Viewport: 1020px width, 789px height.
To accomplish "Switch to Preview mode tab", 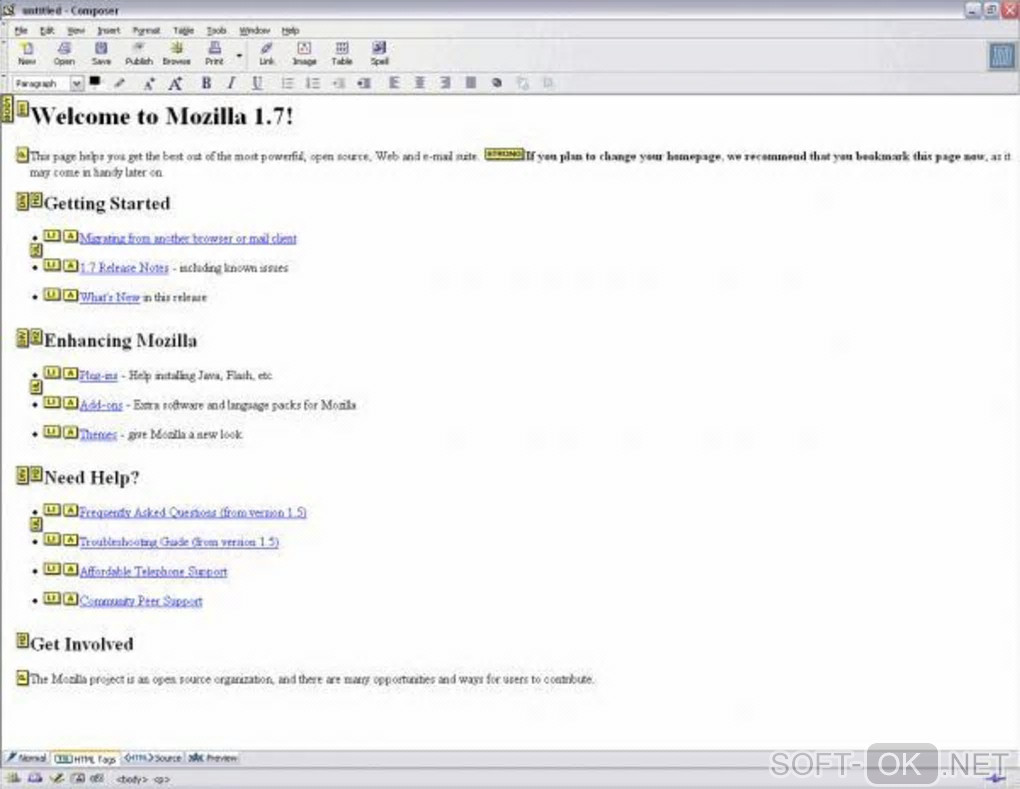I will pyautogui.click(x=213, y=758).
